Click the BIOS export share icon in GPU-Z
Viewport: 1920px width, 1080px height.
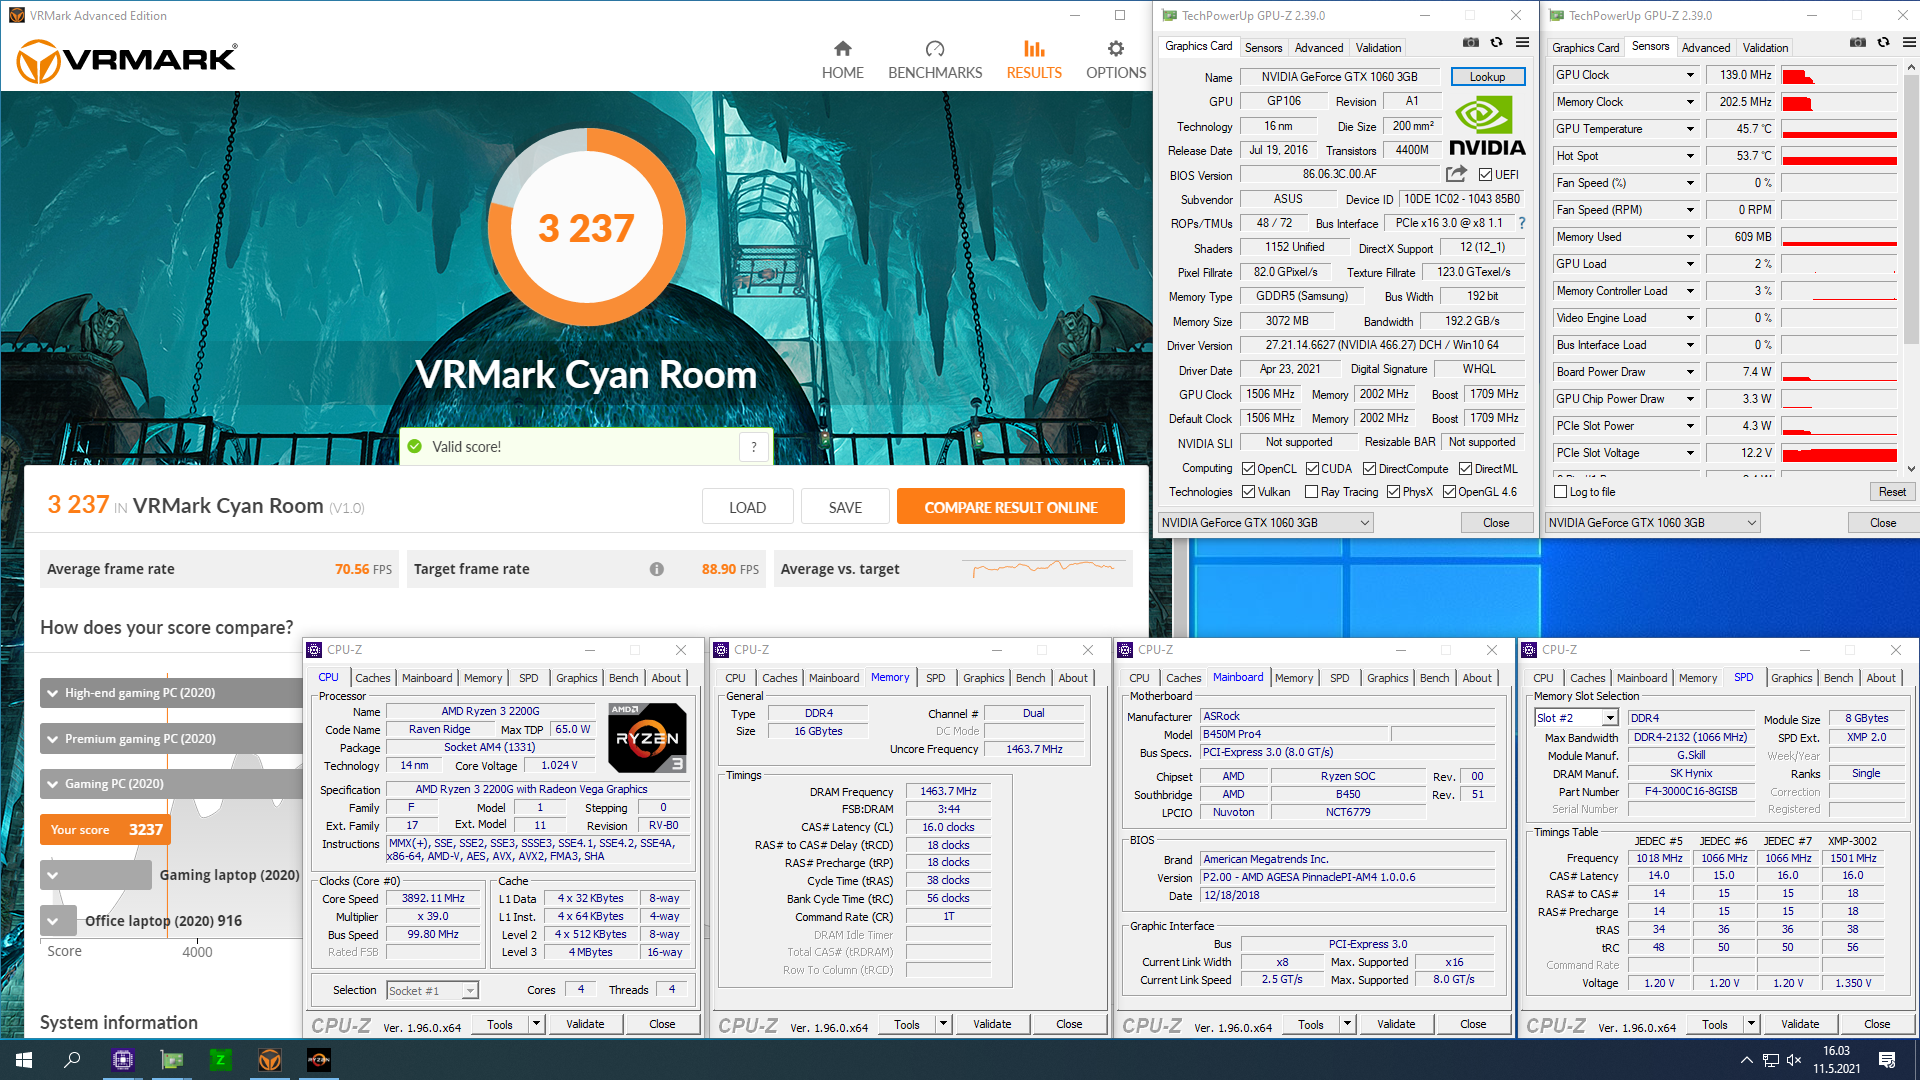click(x=1456, y=174)
